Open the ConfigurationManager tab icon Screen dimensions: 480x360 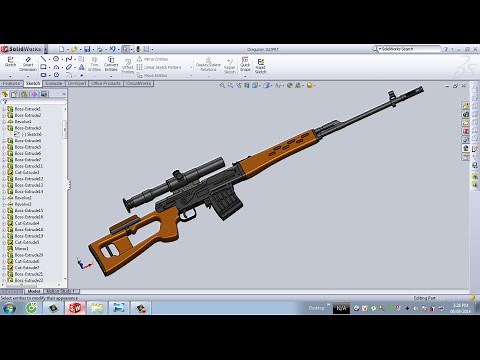[x=24, y=94]
